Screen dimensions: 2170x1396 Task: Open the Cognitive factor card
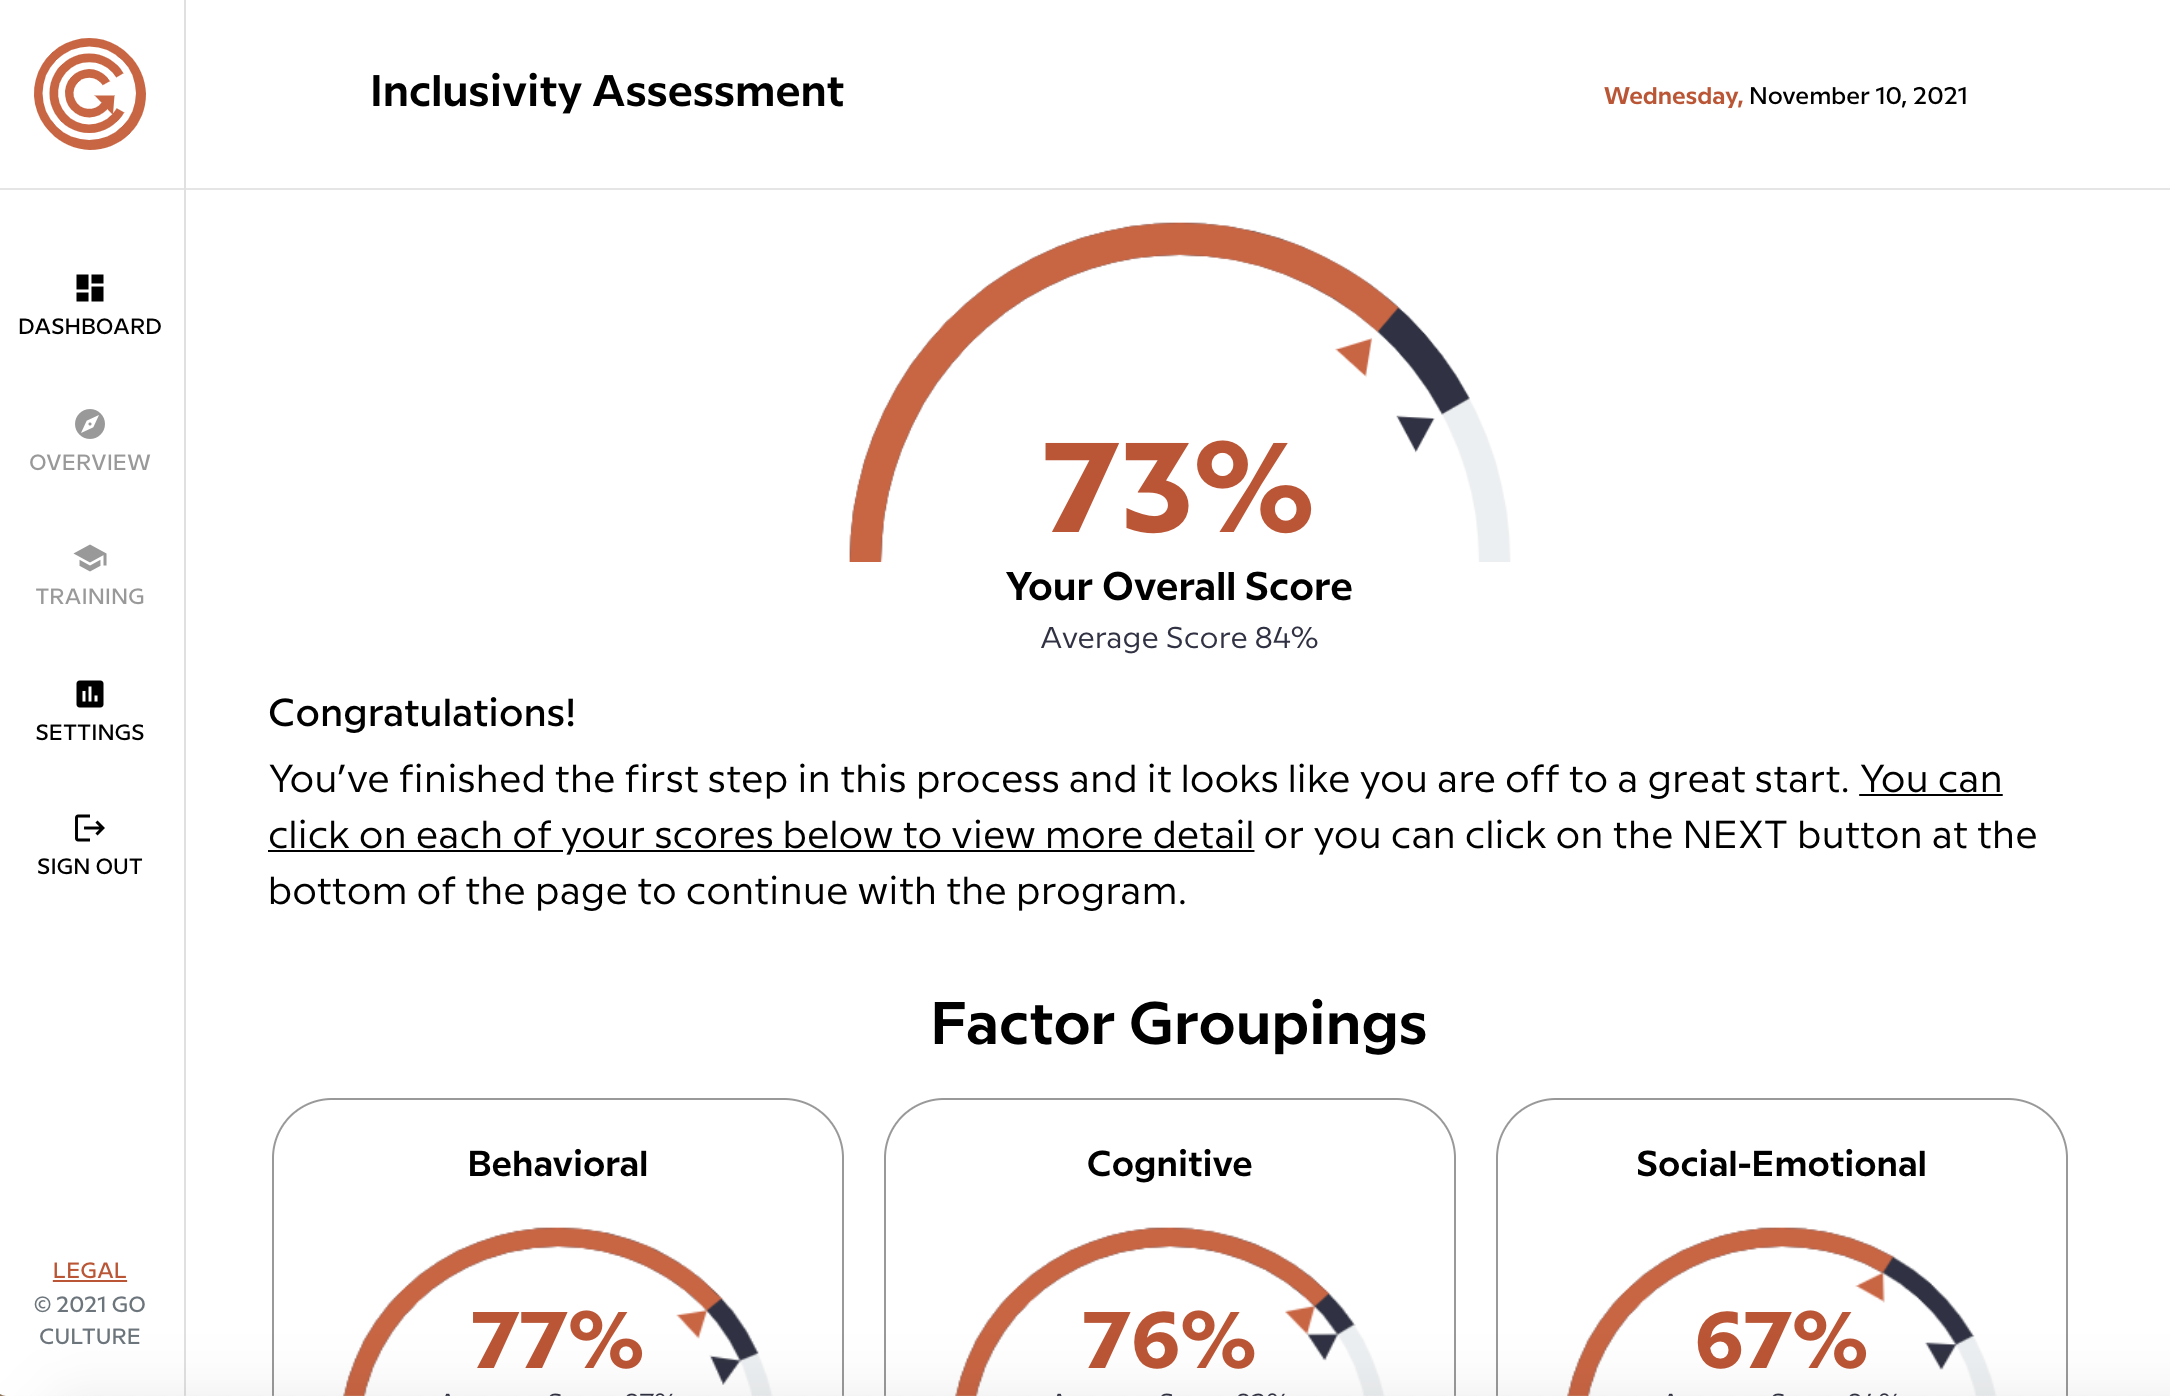coord(1170,1247)
